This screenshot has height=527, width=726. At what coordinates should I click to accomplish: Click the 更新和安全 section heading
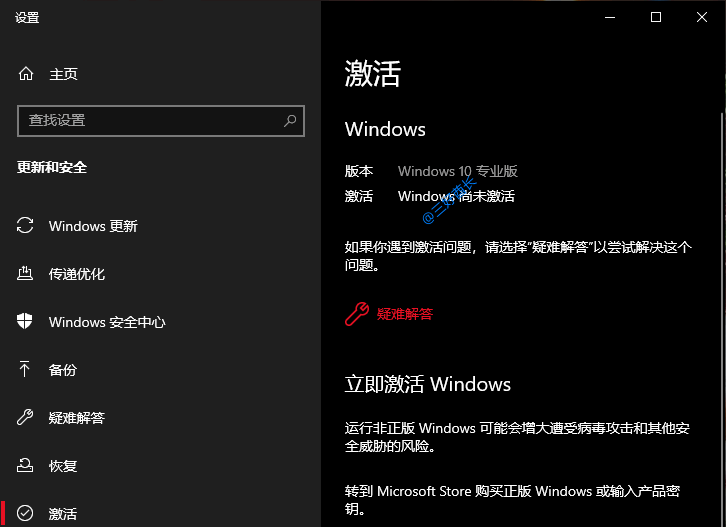coord(52,167)
